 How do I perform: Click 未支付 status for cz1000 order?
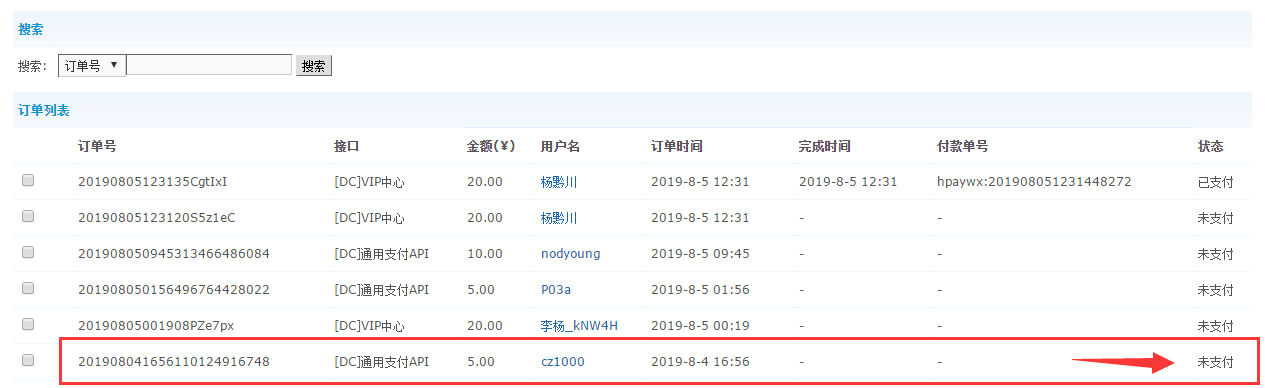pos(1216,361)
